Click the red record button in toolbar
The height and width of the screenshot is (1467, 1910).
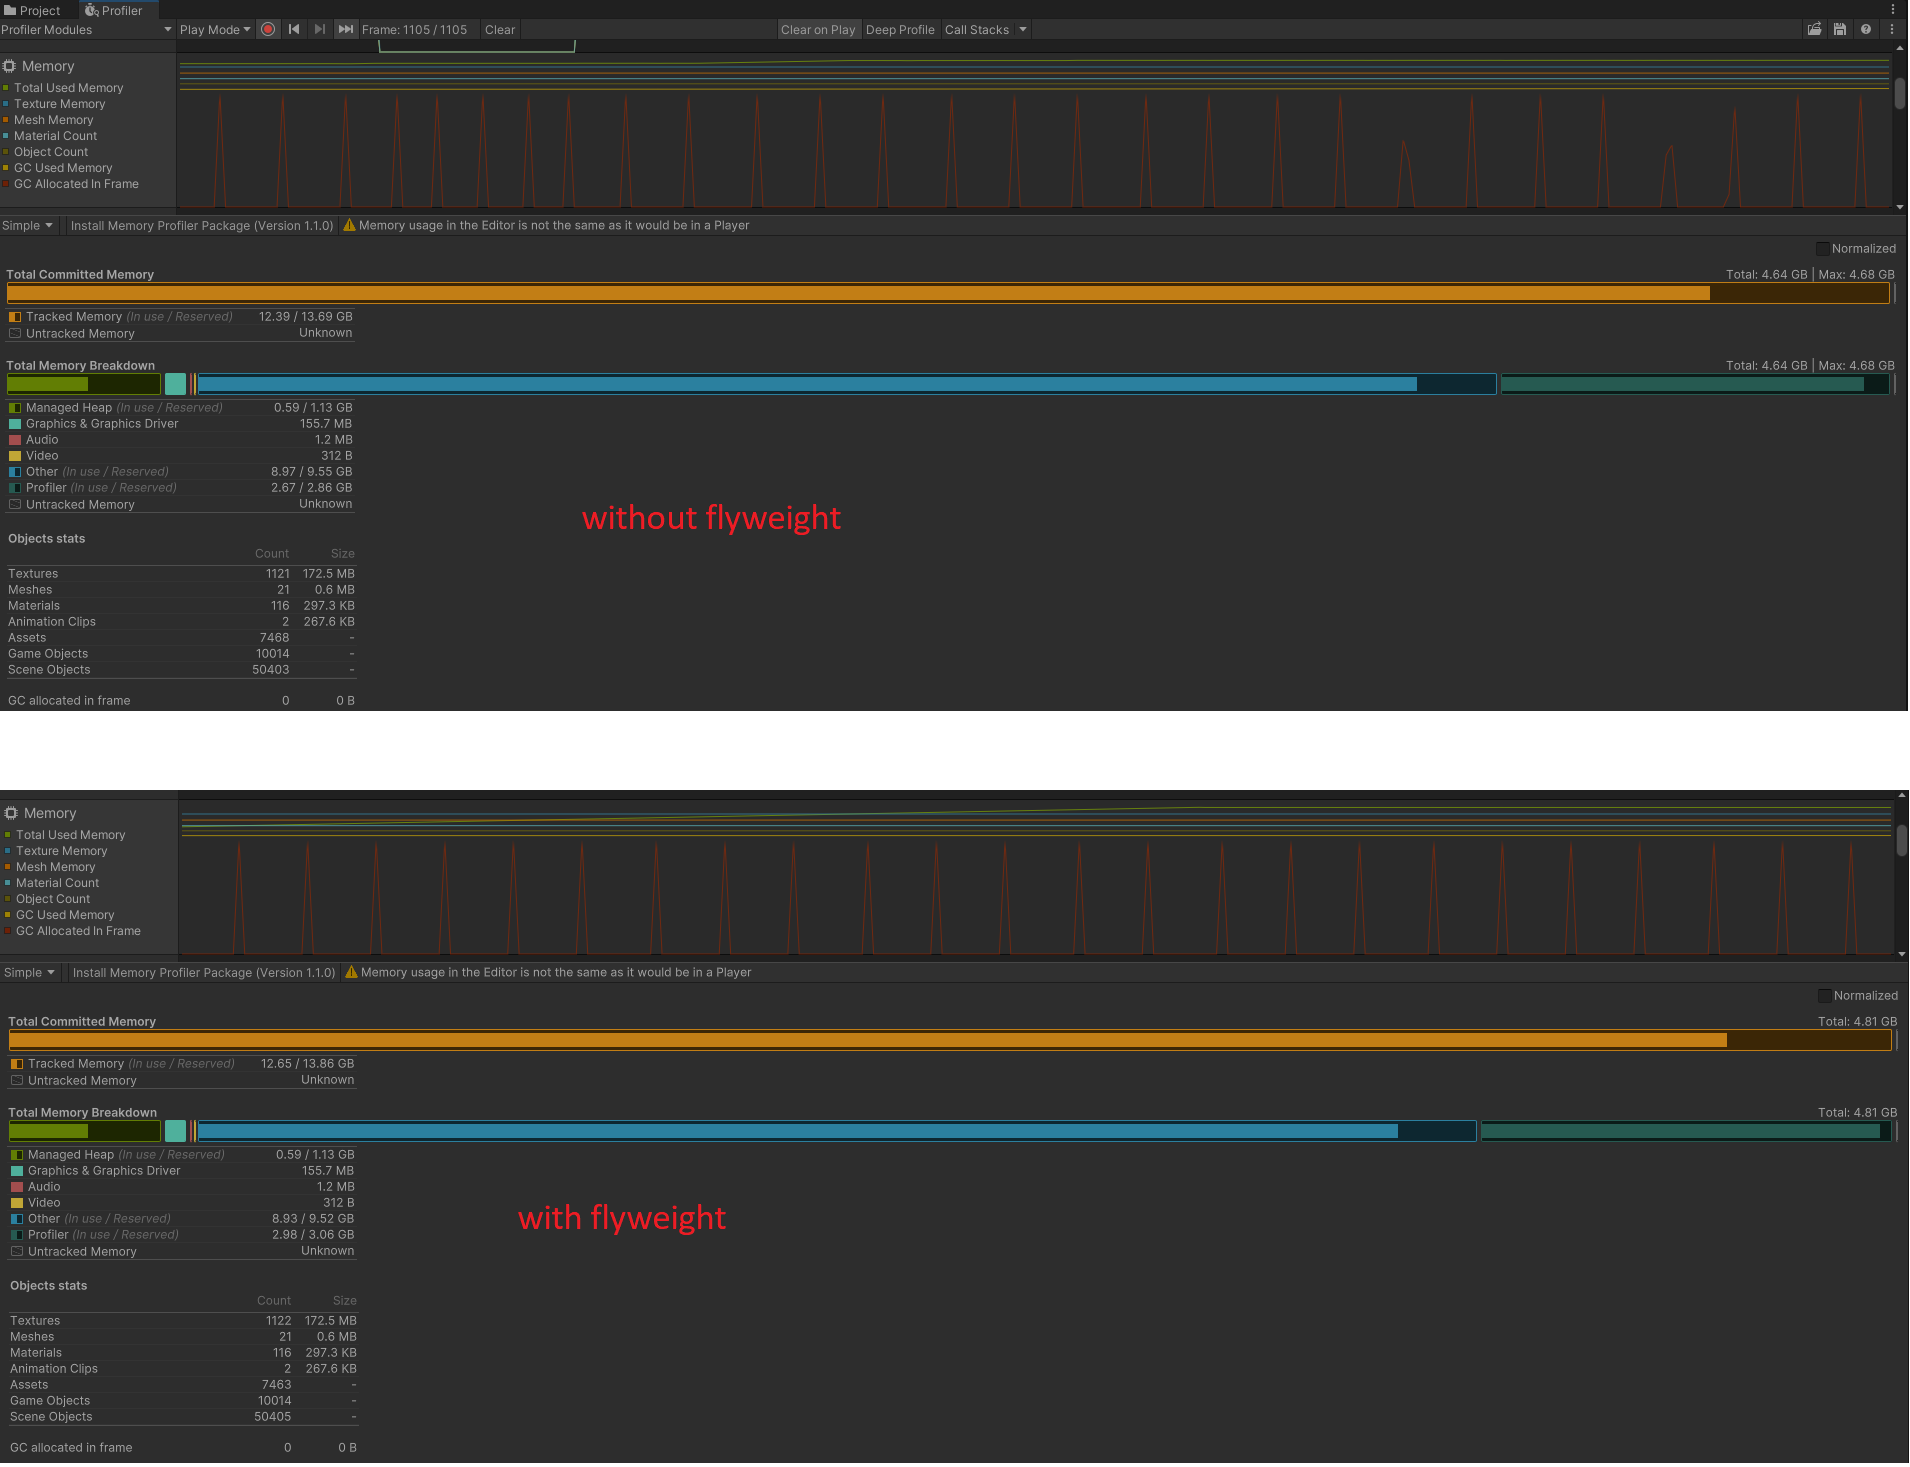tap(267, 29)
